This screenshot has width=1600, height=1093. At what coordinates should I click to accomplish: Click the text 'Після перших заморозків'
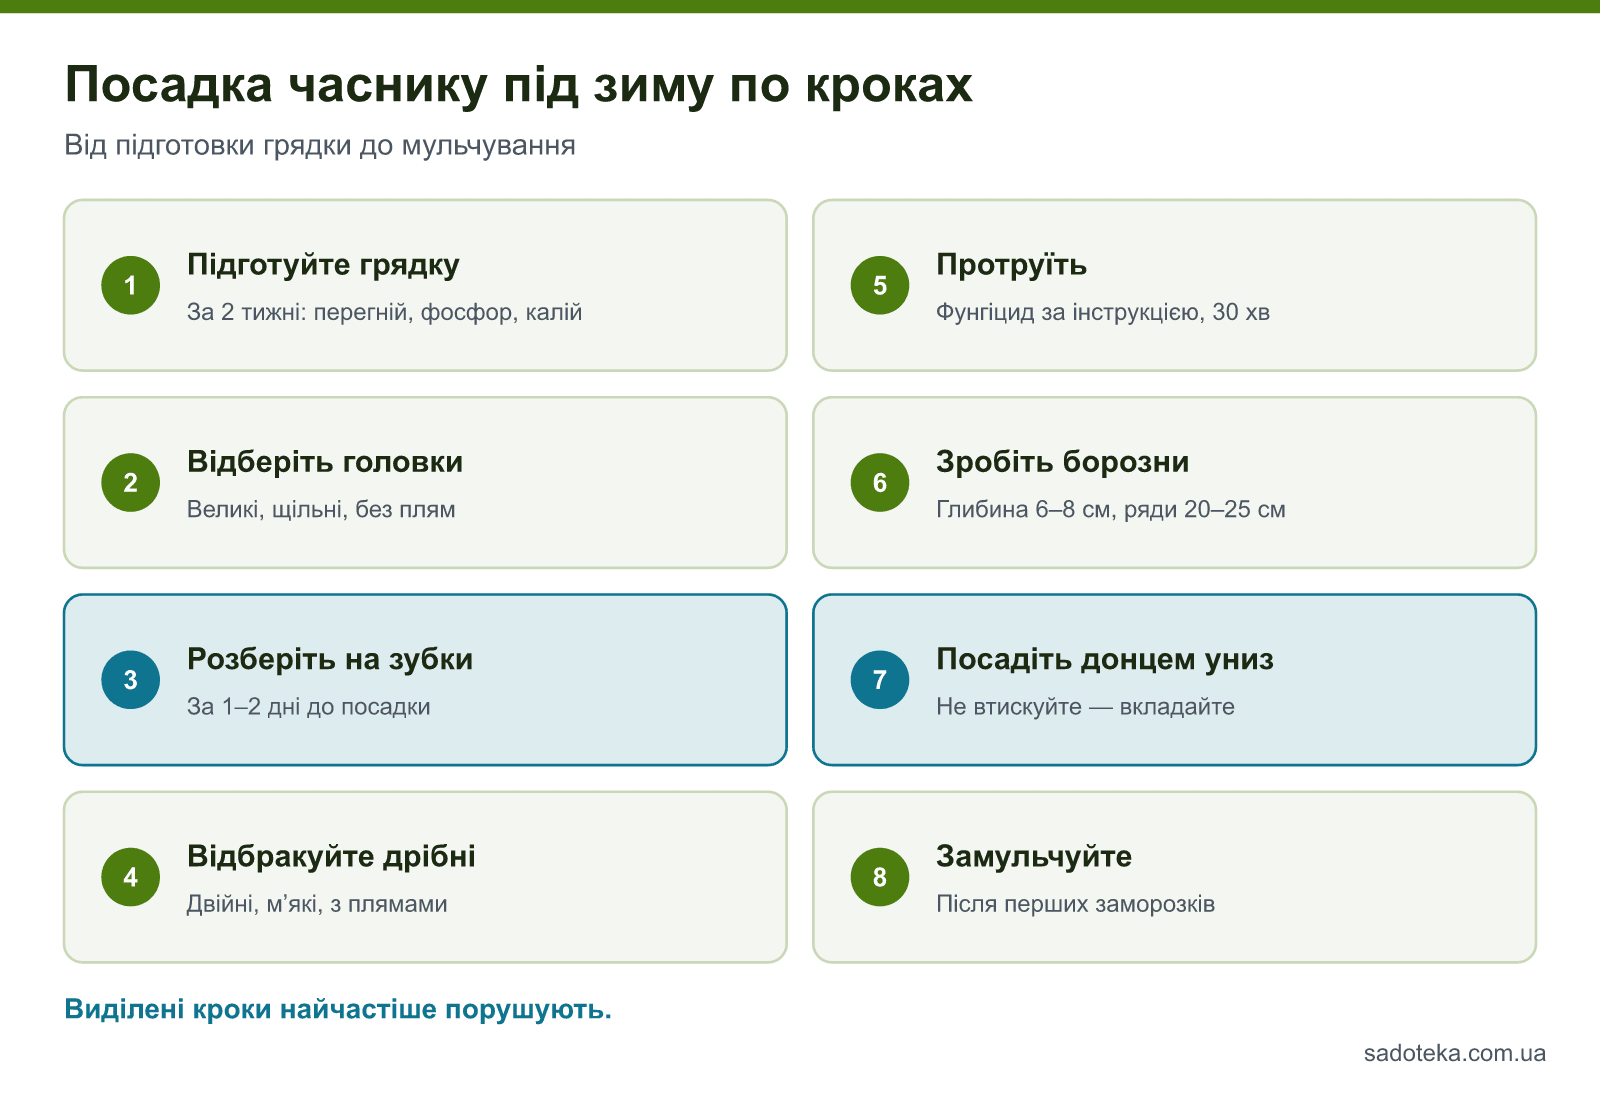pos(1075,904)
